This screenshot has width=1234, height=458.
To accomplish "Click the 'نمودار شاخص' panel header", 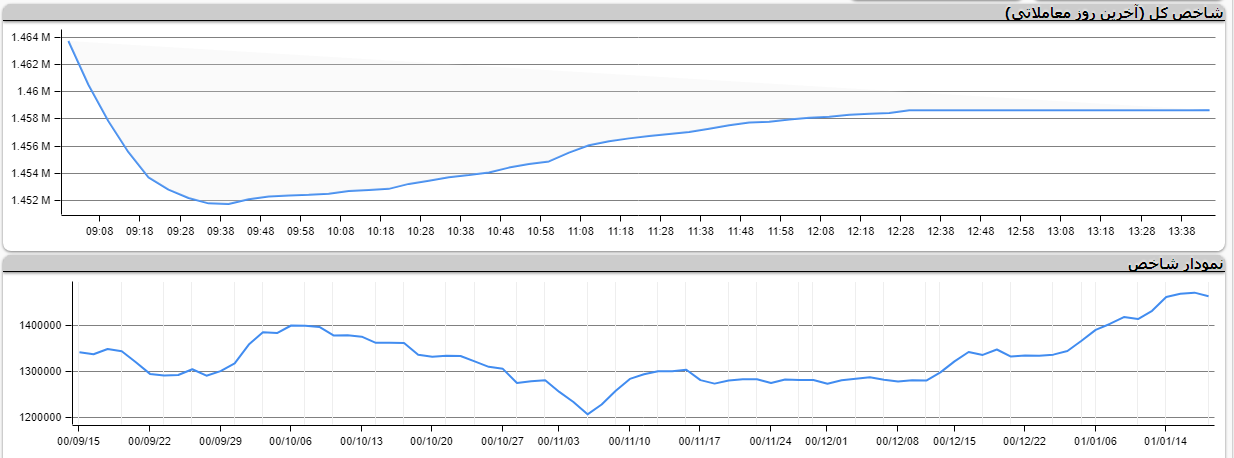I will click(x=1174, y=263).
